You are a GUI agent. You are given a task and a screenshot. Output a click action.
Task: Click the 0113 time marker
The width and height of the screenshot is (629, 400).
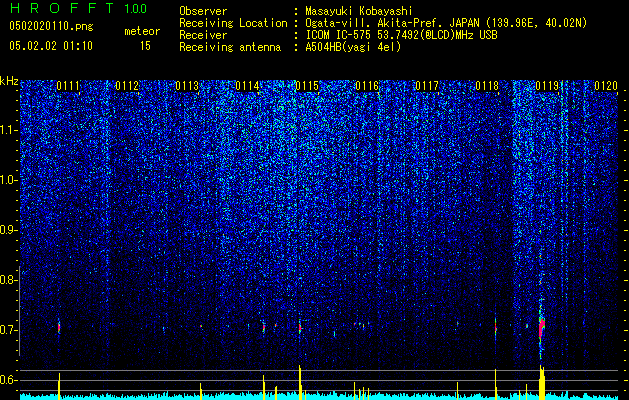[x=187, y=86]
